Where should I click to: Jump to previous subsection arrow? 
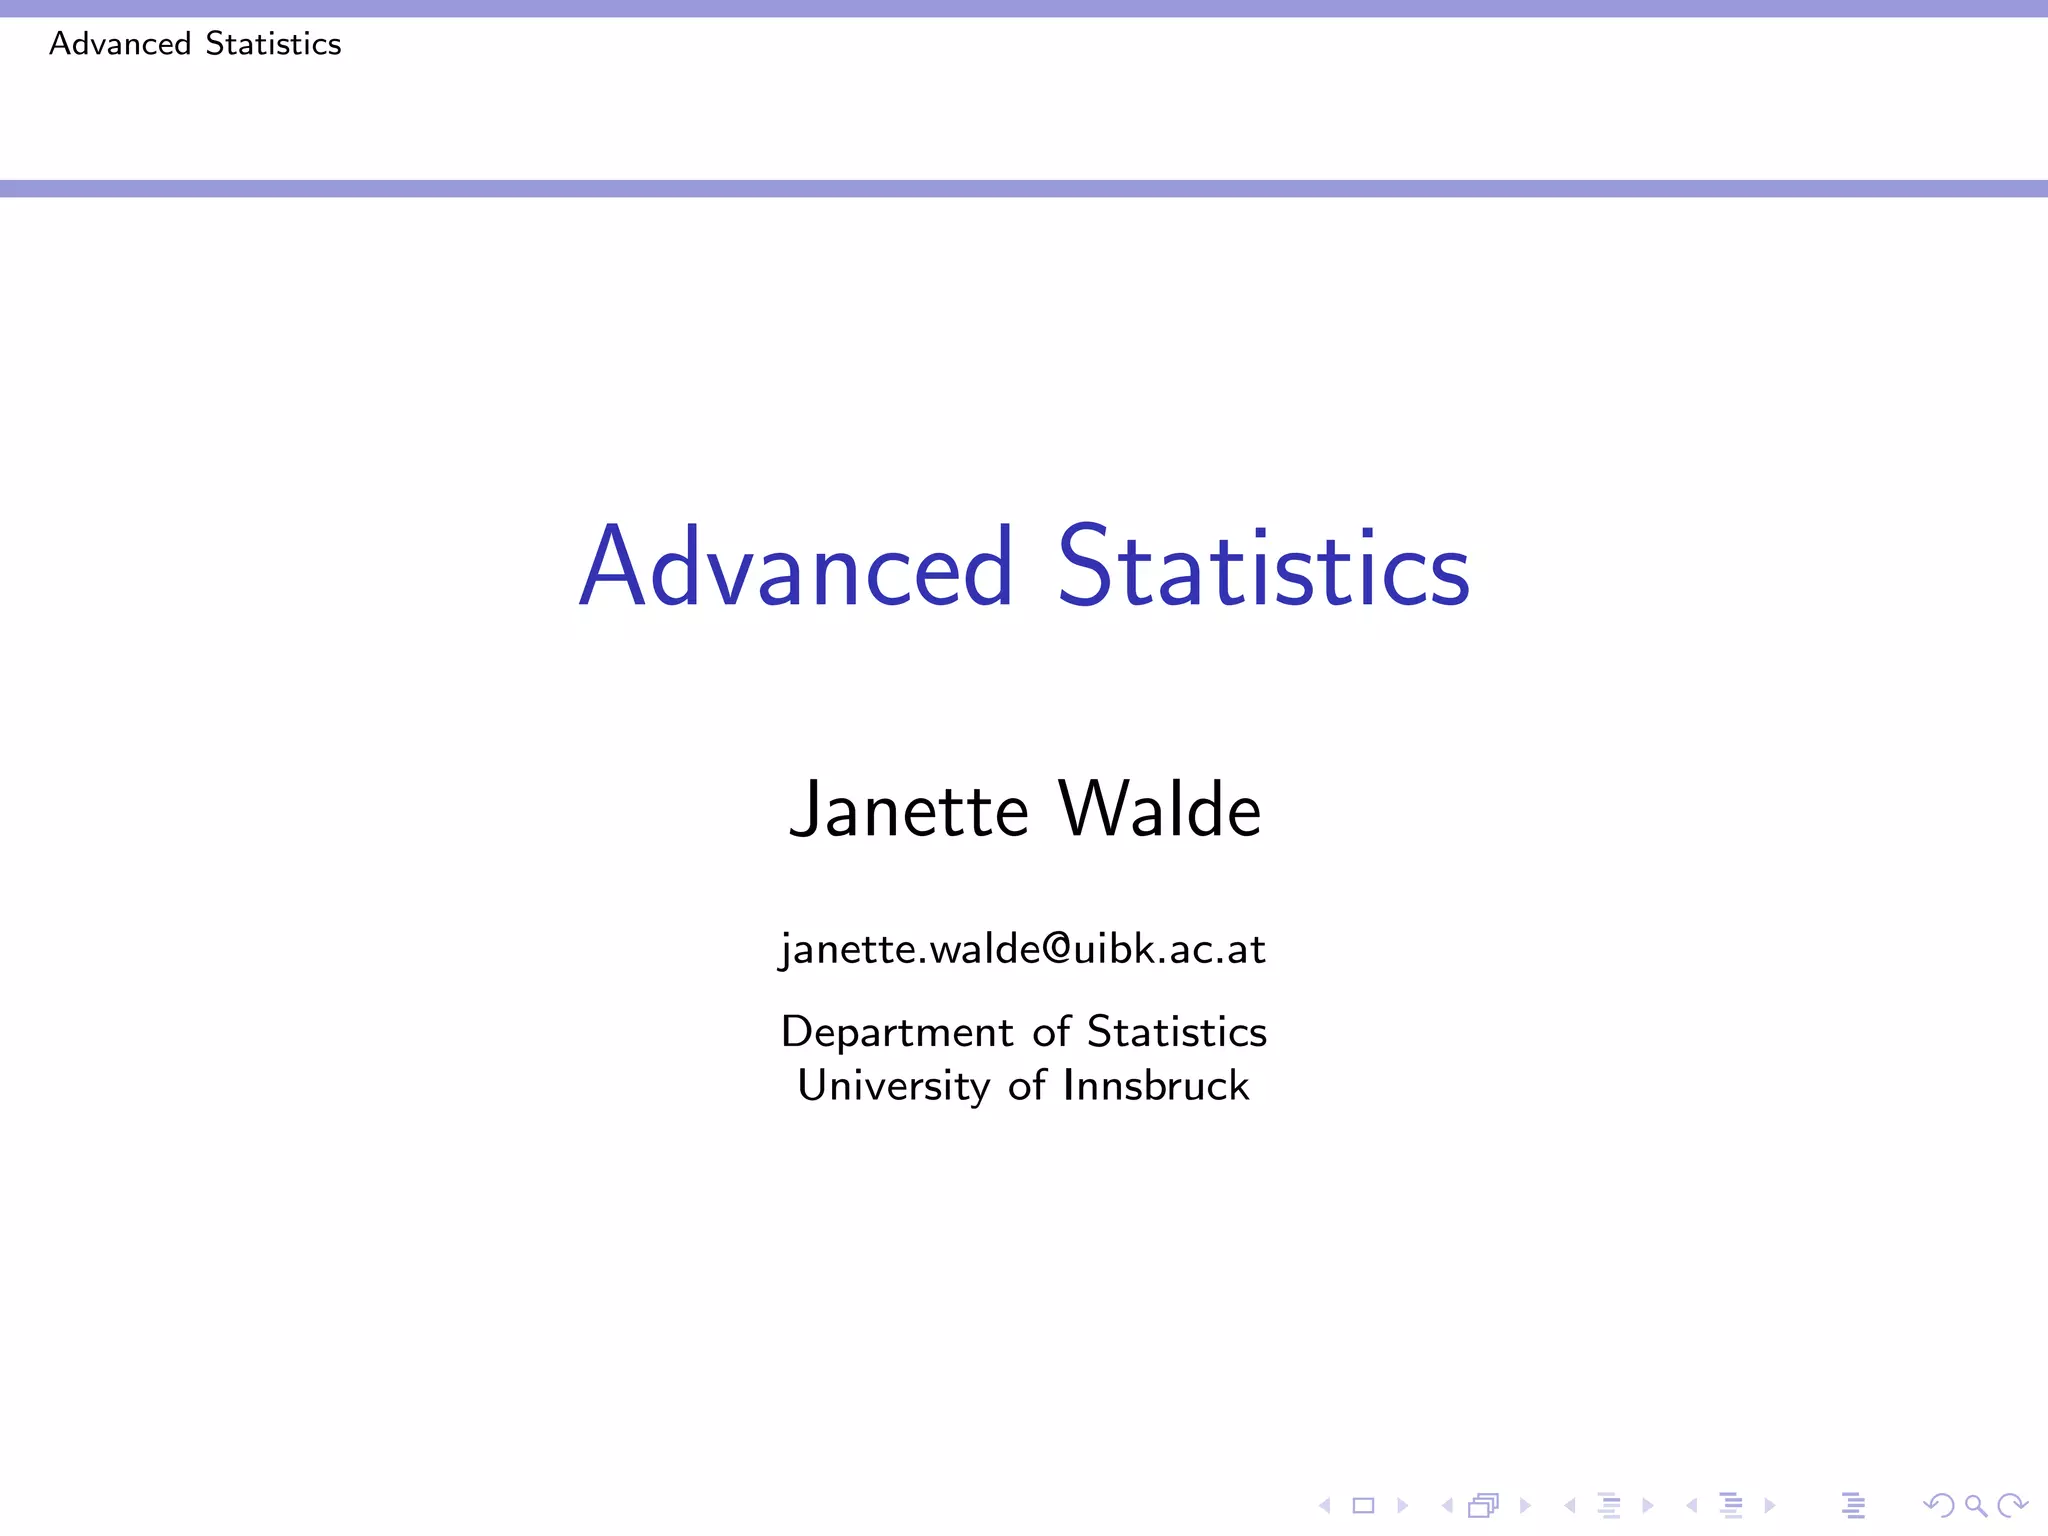[x=1570, y=1505]
